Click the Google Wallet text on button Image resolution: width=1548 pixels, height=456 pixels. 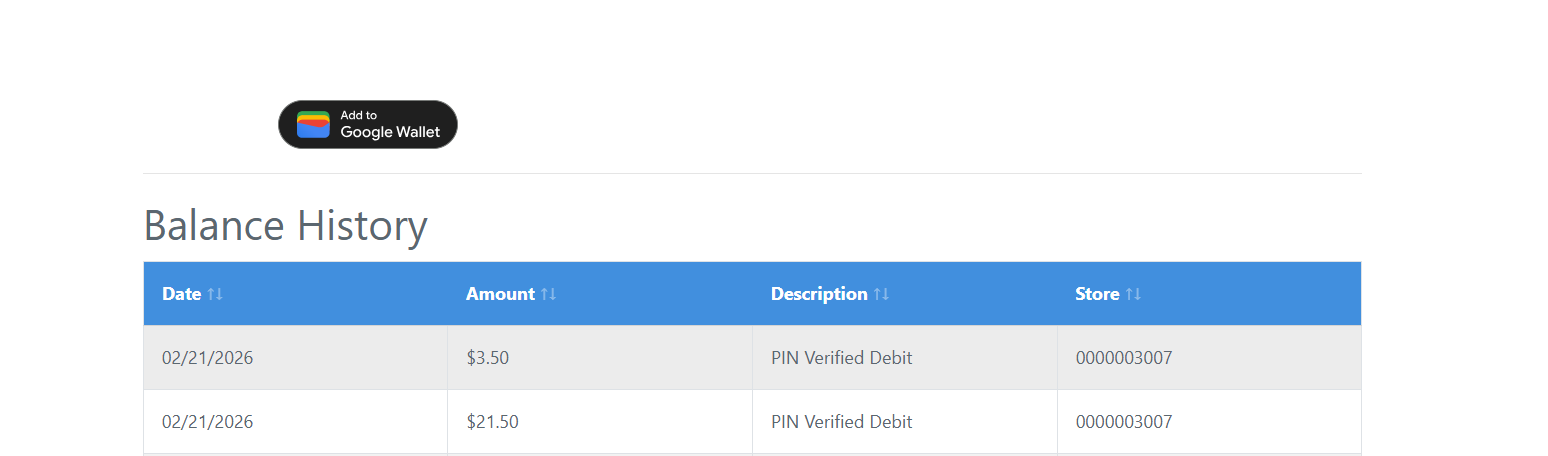(390, 132)
